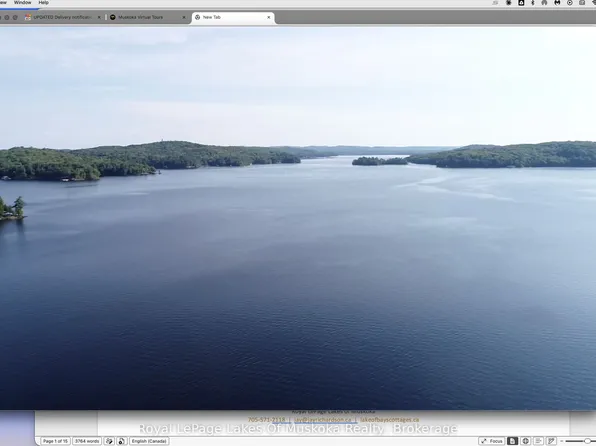The width and height of the screenshot is (596, 446).
Task: Close the New Tab tab
Action: pos(269,17)
